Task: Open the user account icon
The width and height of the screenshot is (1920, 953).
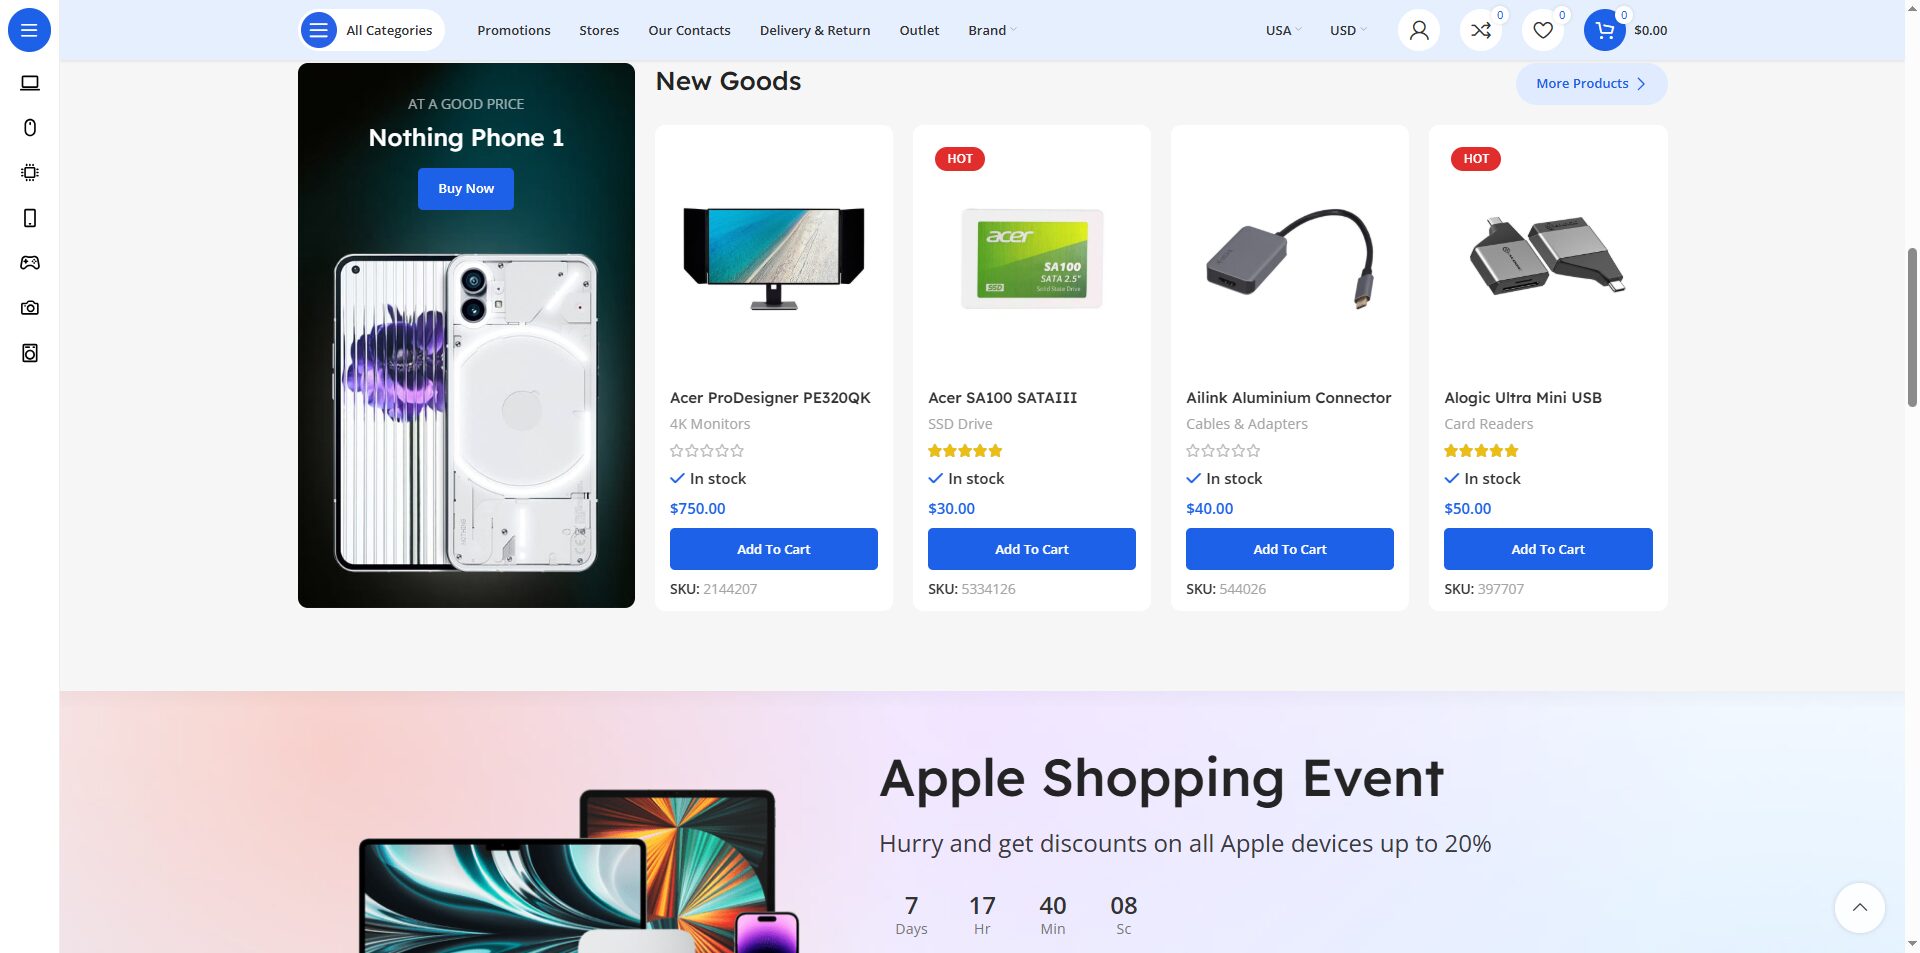Action: (x=1419, y=30)
